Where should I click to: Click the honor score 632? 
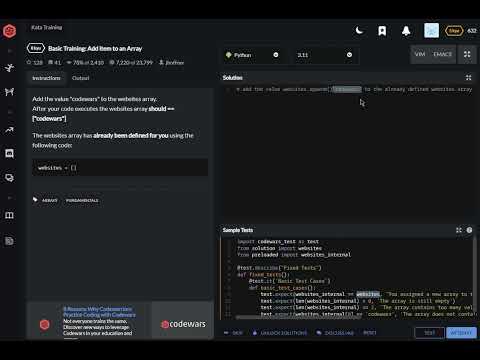471,31
